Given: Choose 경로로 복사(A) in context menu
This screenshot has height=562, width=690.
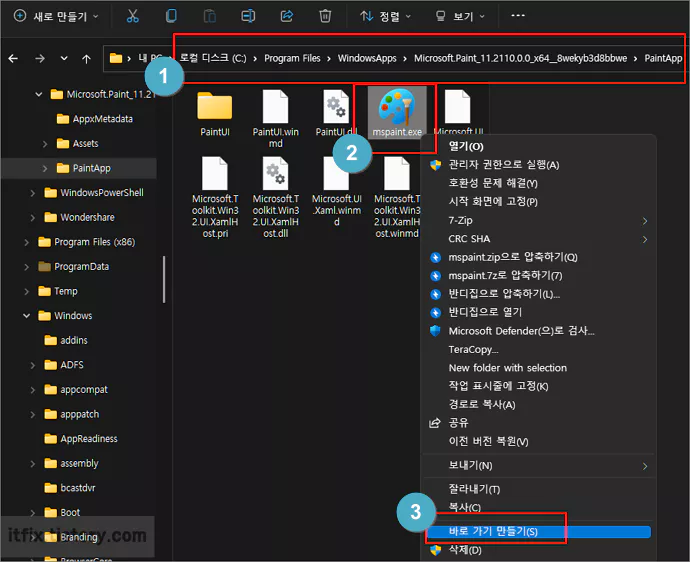Looking at the screenshot, I should [x=538, y=404].
